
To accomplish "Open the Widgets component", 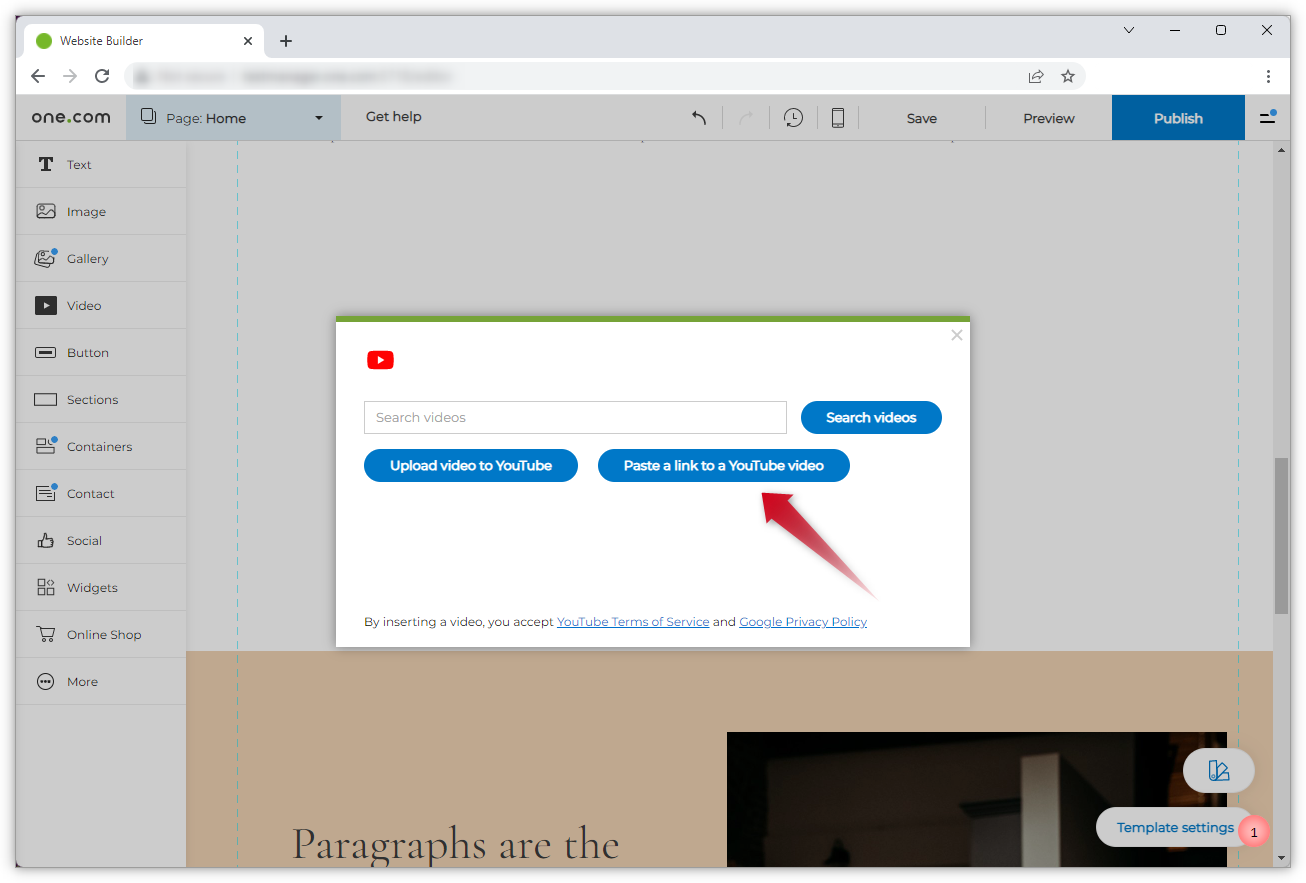I will [92, 588].
